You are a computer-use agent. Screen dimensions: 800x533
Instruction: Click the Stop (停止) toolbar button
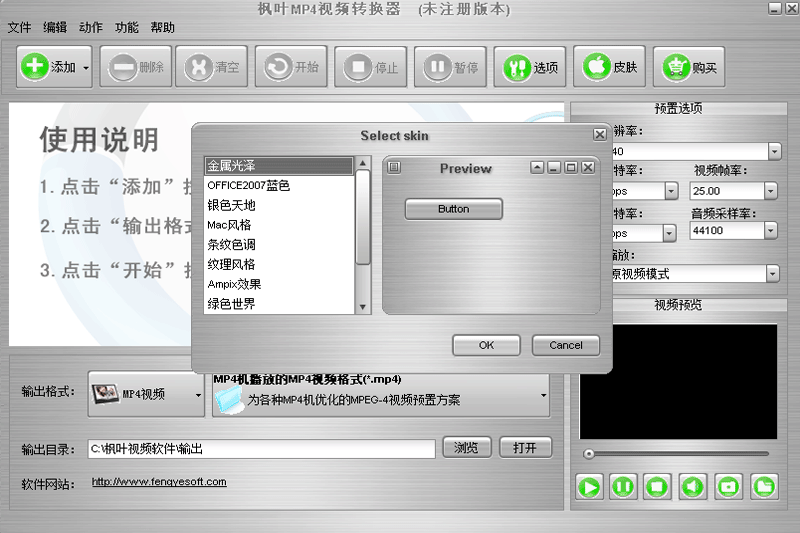(371, 67)
